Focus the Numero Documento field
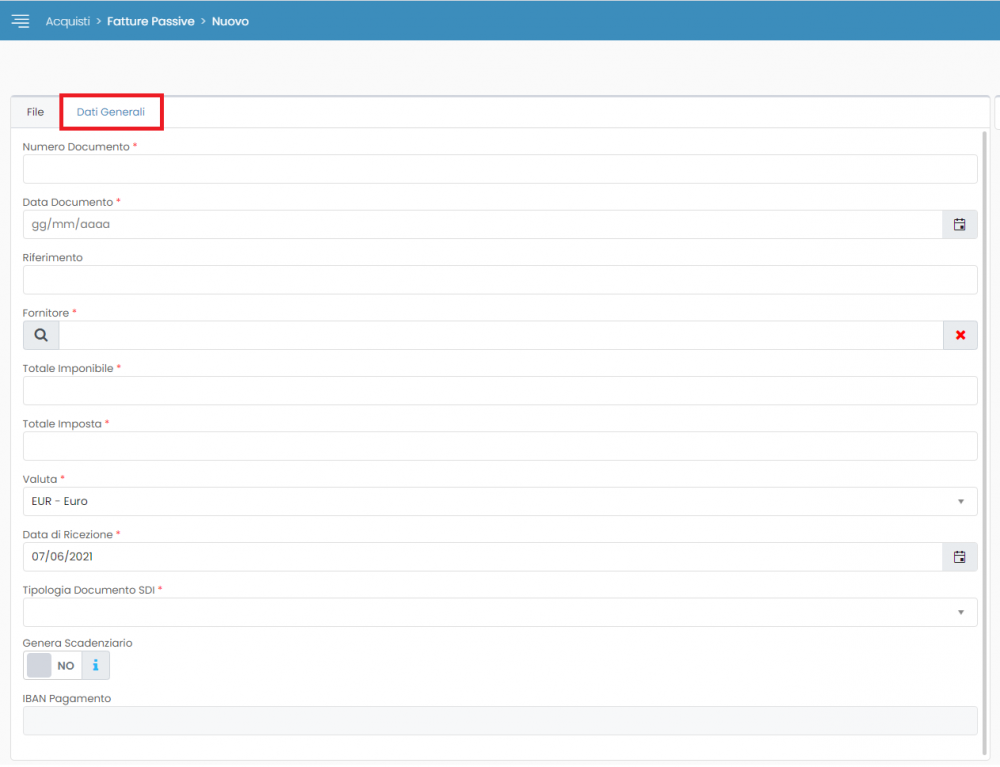Viewport: 1000px width, 767px height. (x=500, y=169)
